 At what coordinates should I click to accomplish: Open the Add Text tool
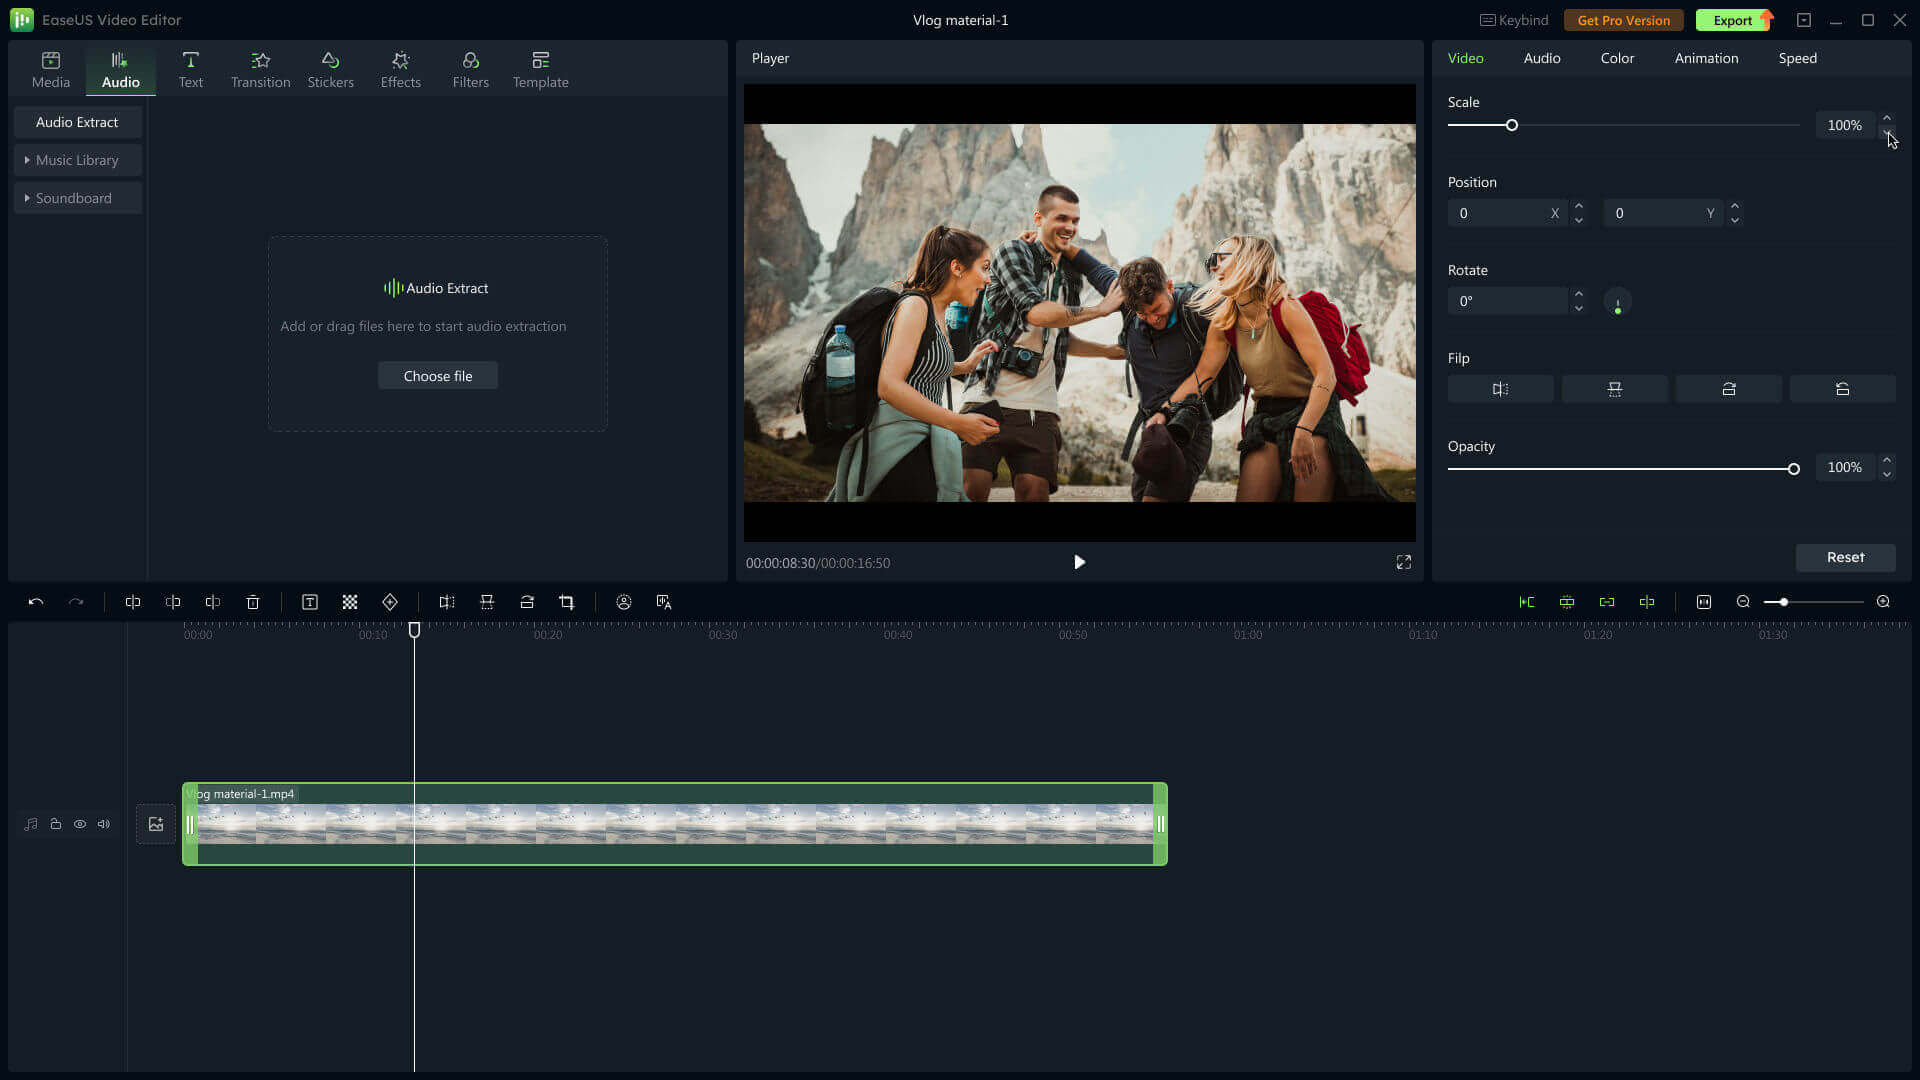(x=309, y=602)
